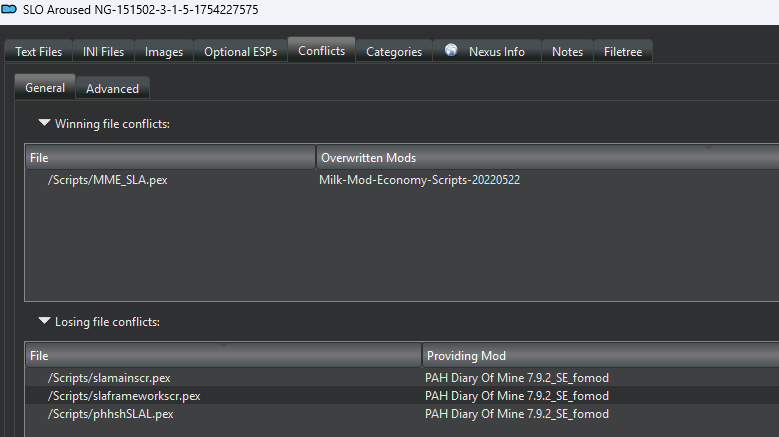This screenshot has height=437, width=779.
Task: Click PAH Diary provider for slamainscr.pex
Action: 517,378
